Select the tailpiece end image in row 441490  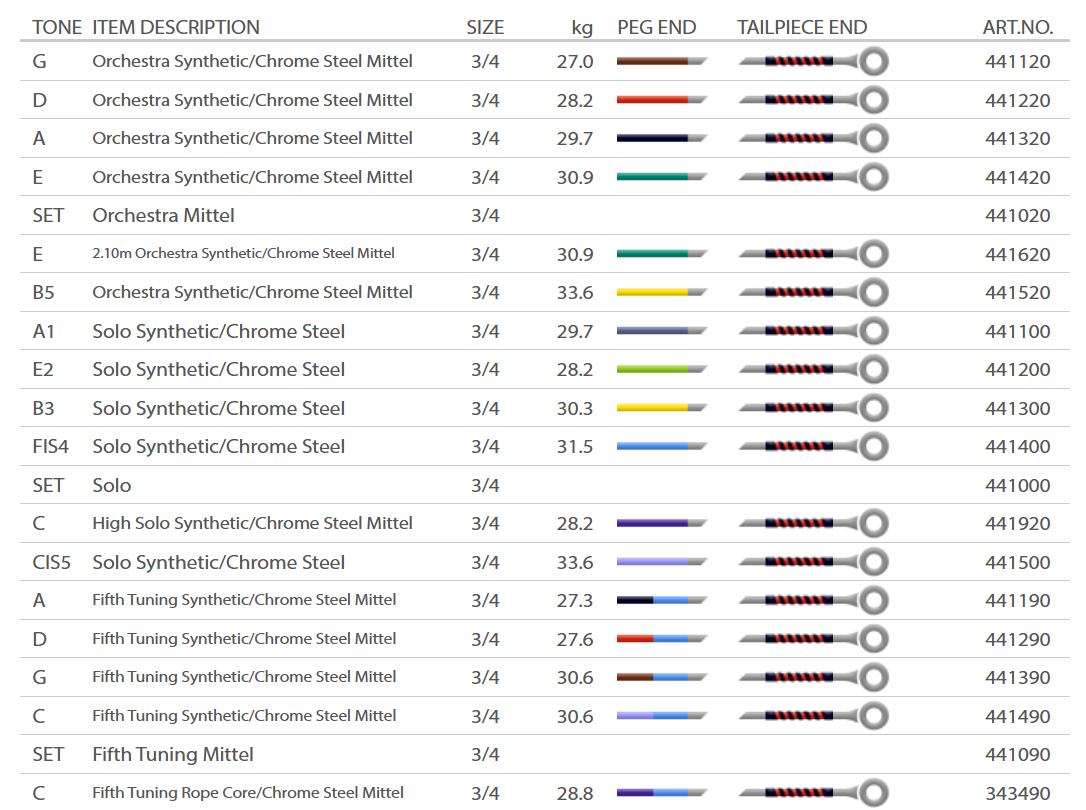click(812, 716)
